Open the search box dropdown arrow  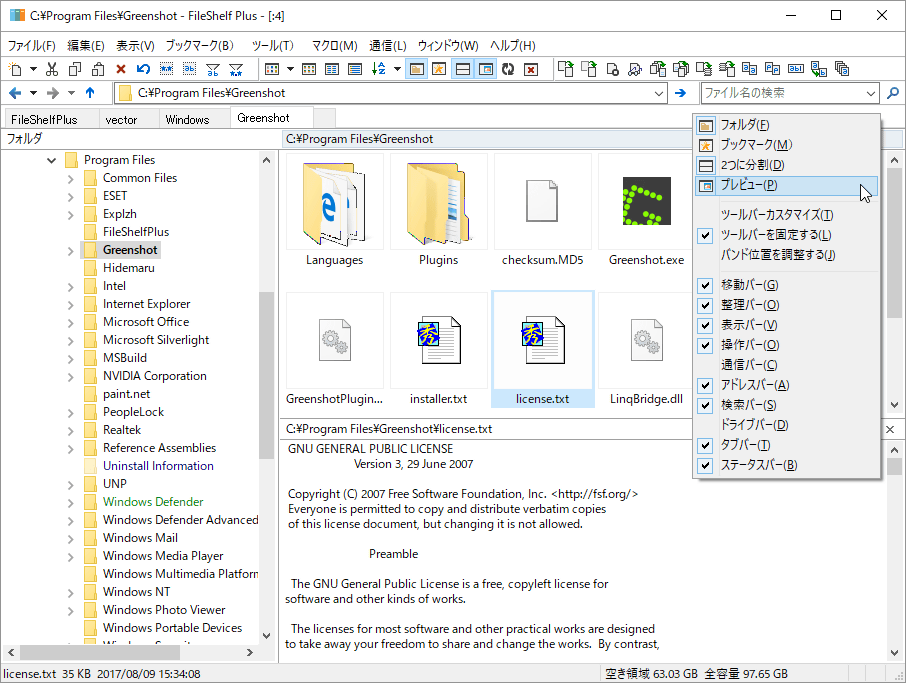[871, 93]
